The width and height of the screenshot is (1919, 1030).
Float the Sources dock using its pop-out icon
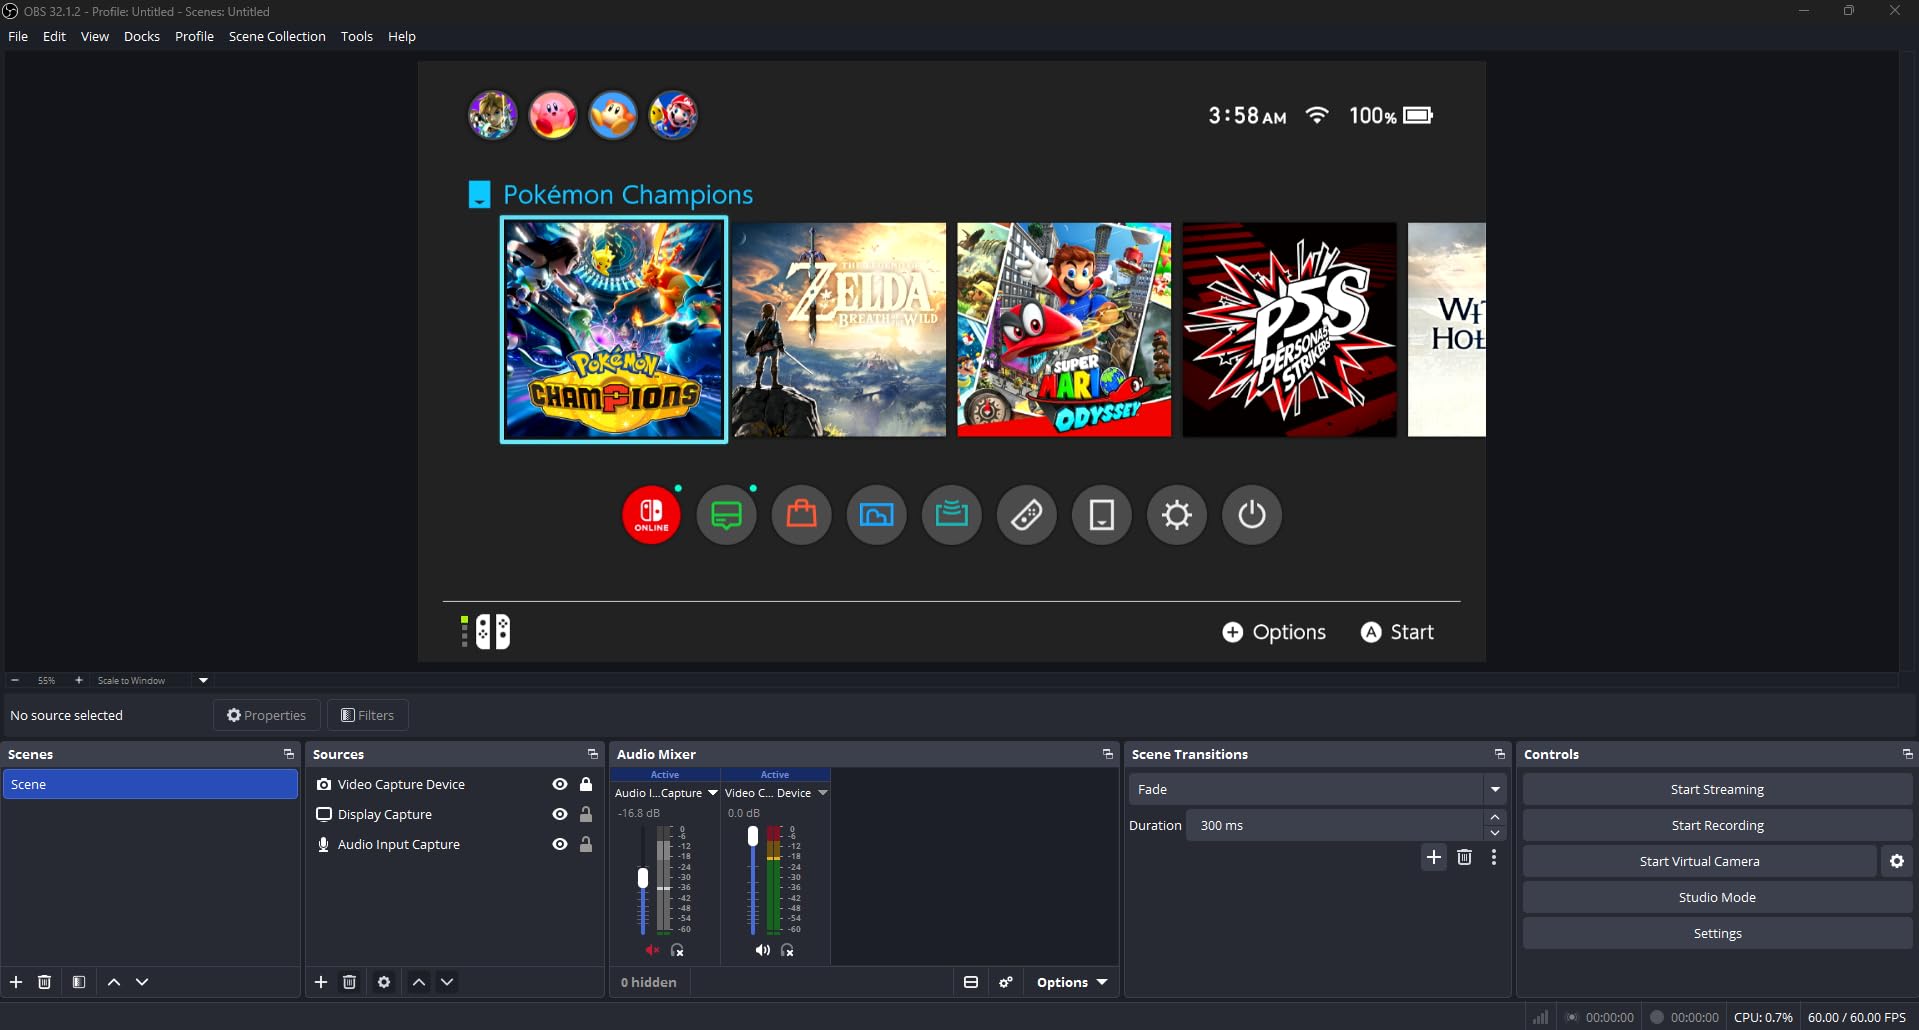593,754
